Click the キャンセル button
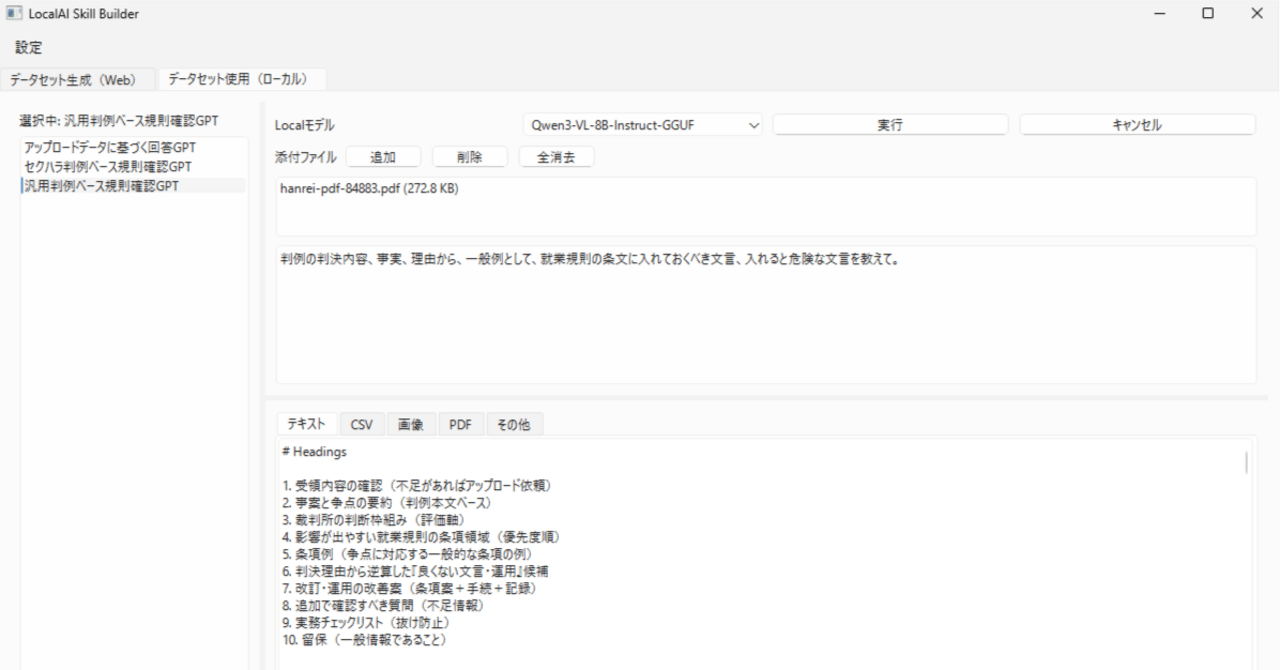This screenshot has height=670, width=1280. [x=1137, y=125]
